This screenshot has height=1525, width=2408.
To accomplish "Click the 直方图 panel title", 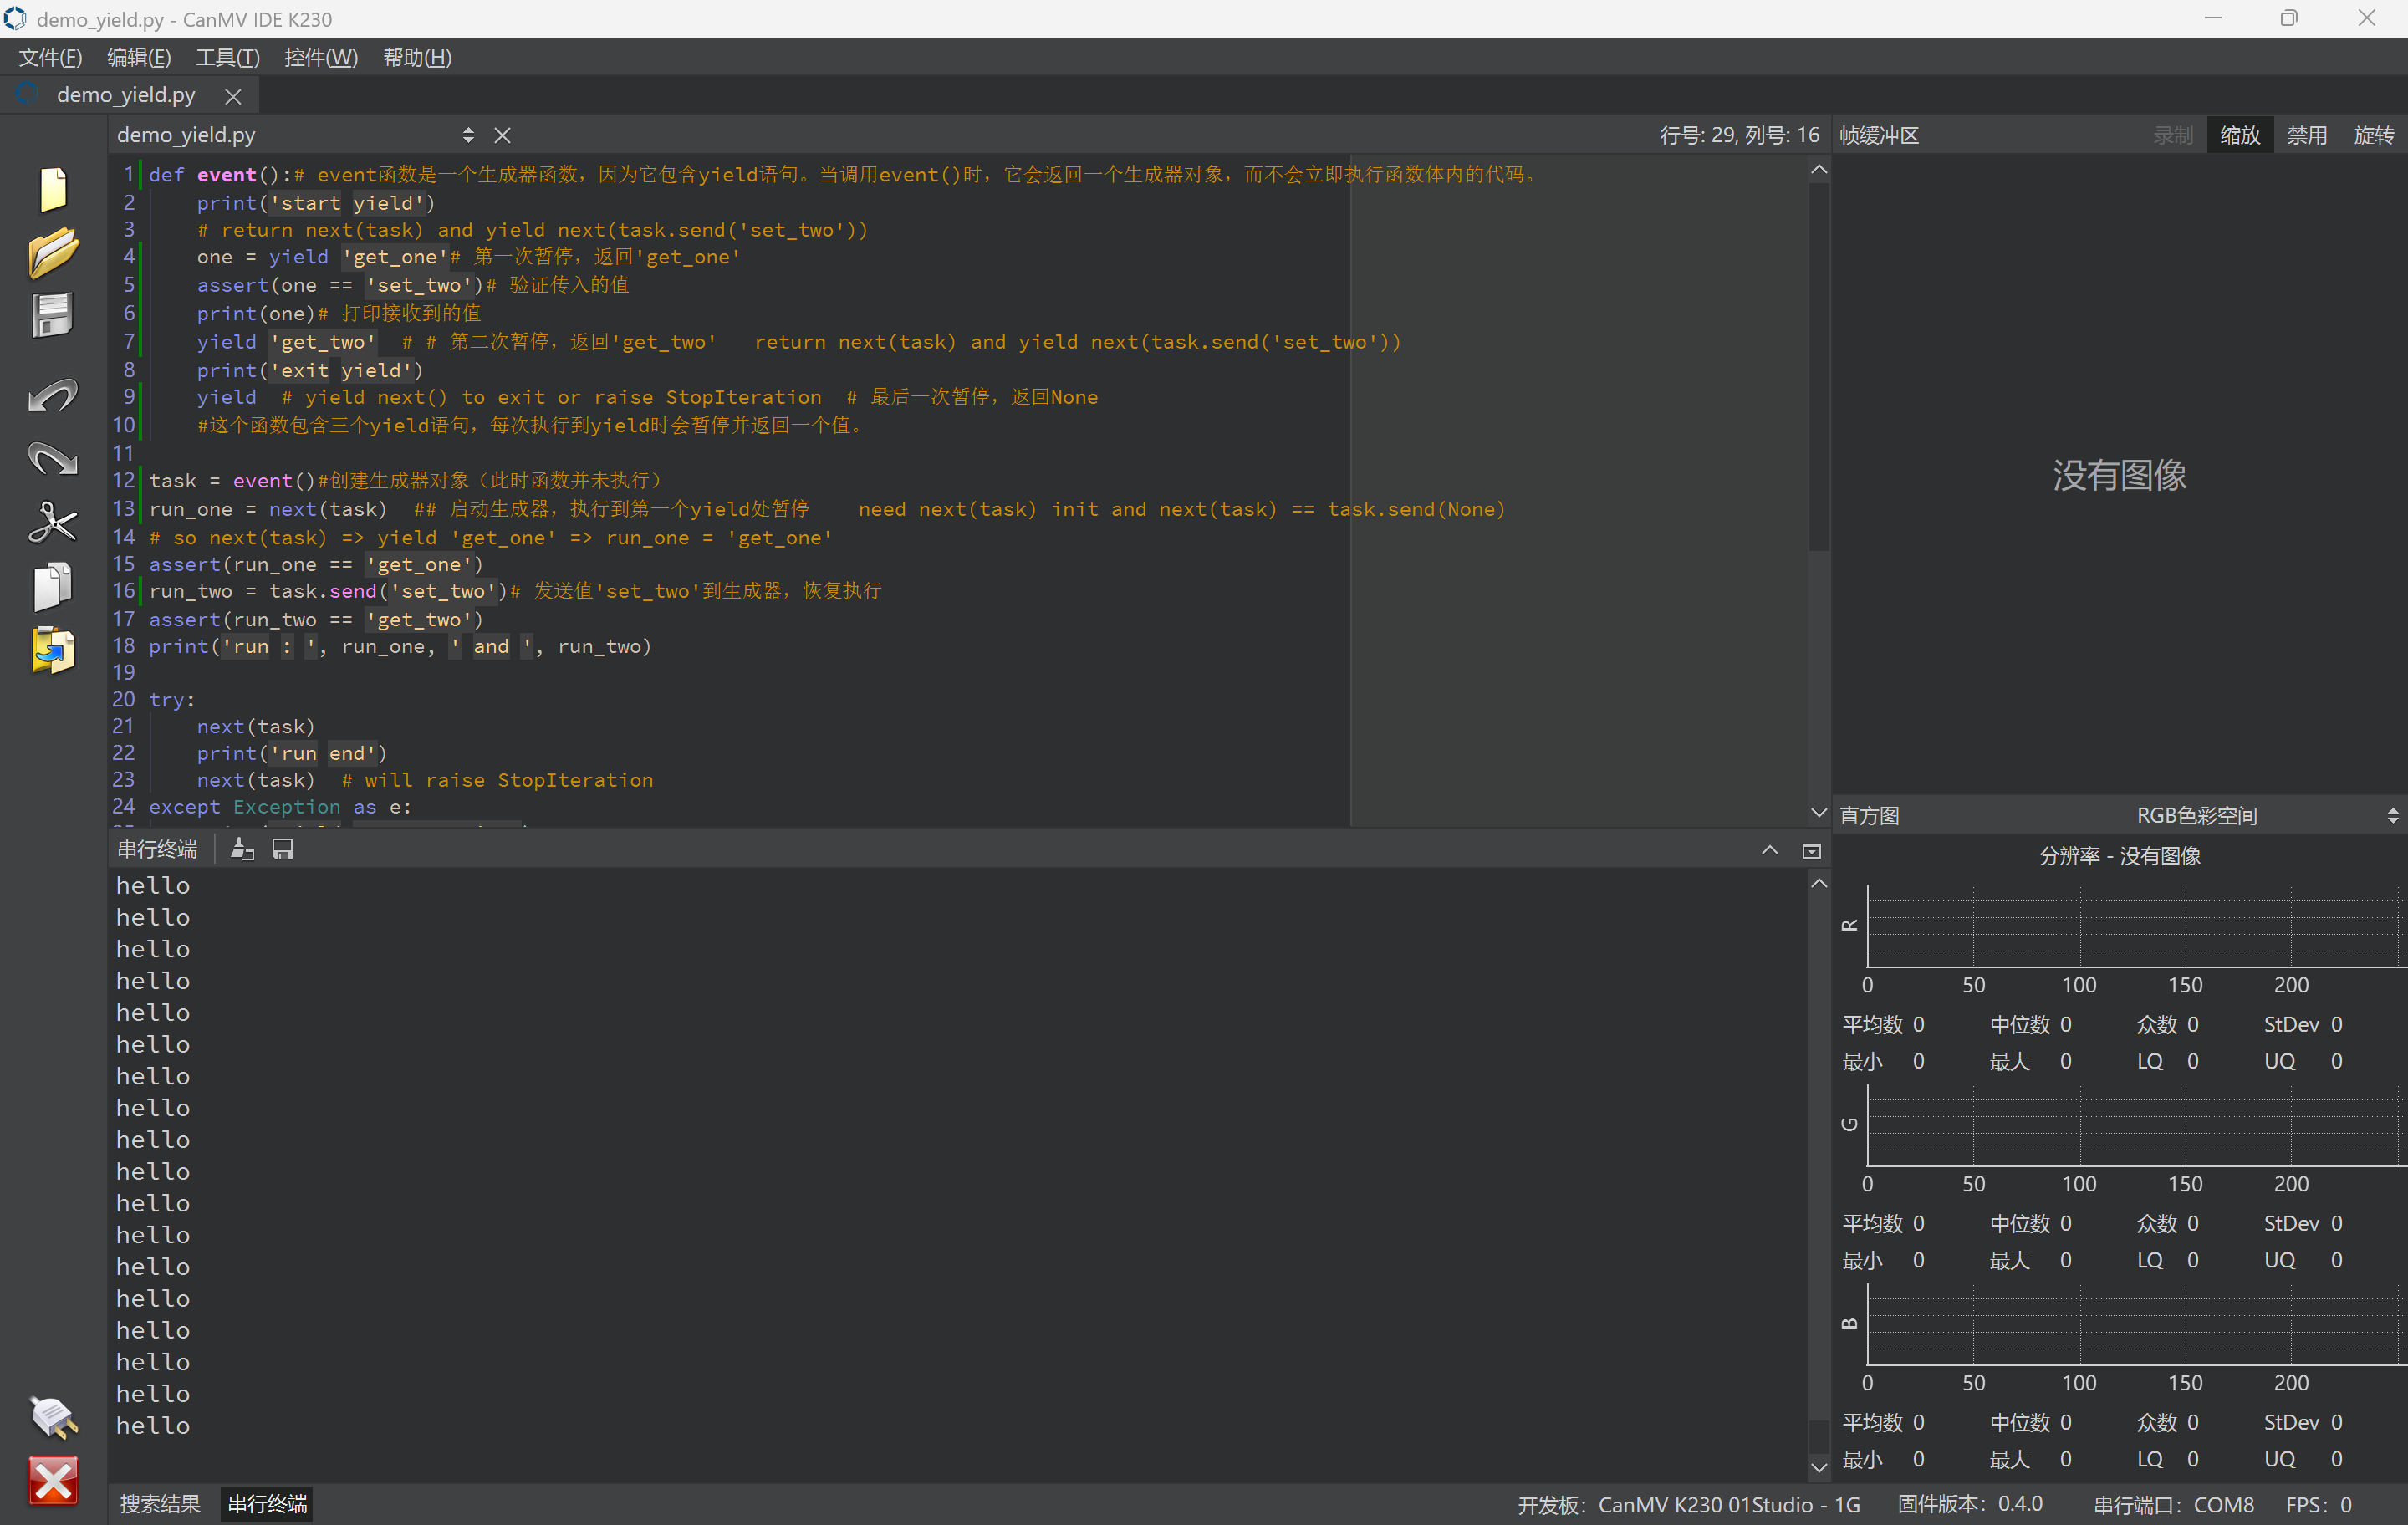I will [x=1869, y=816].
